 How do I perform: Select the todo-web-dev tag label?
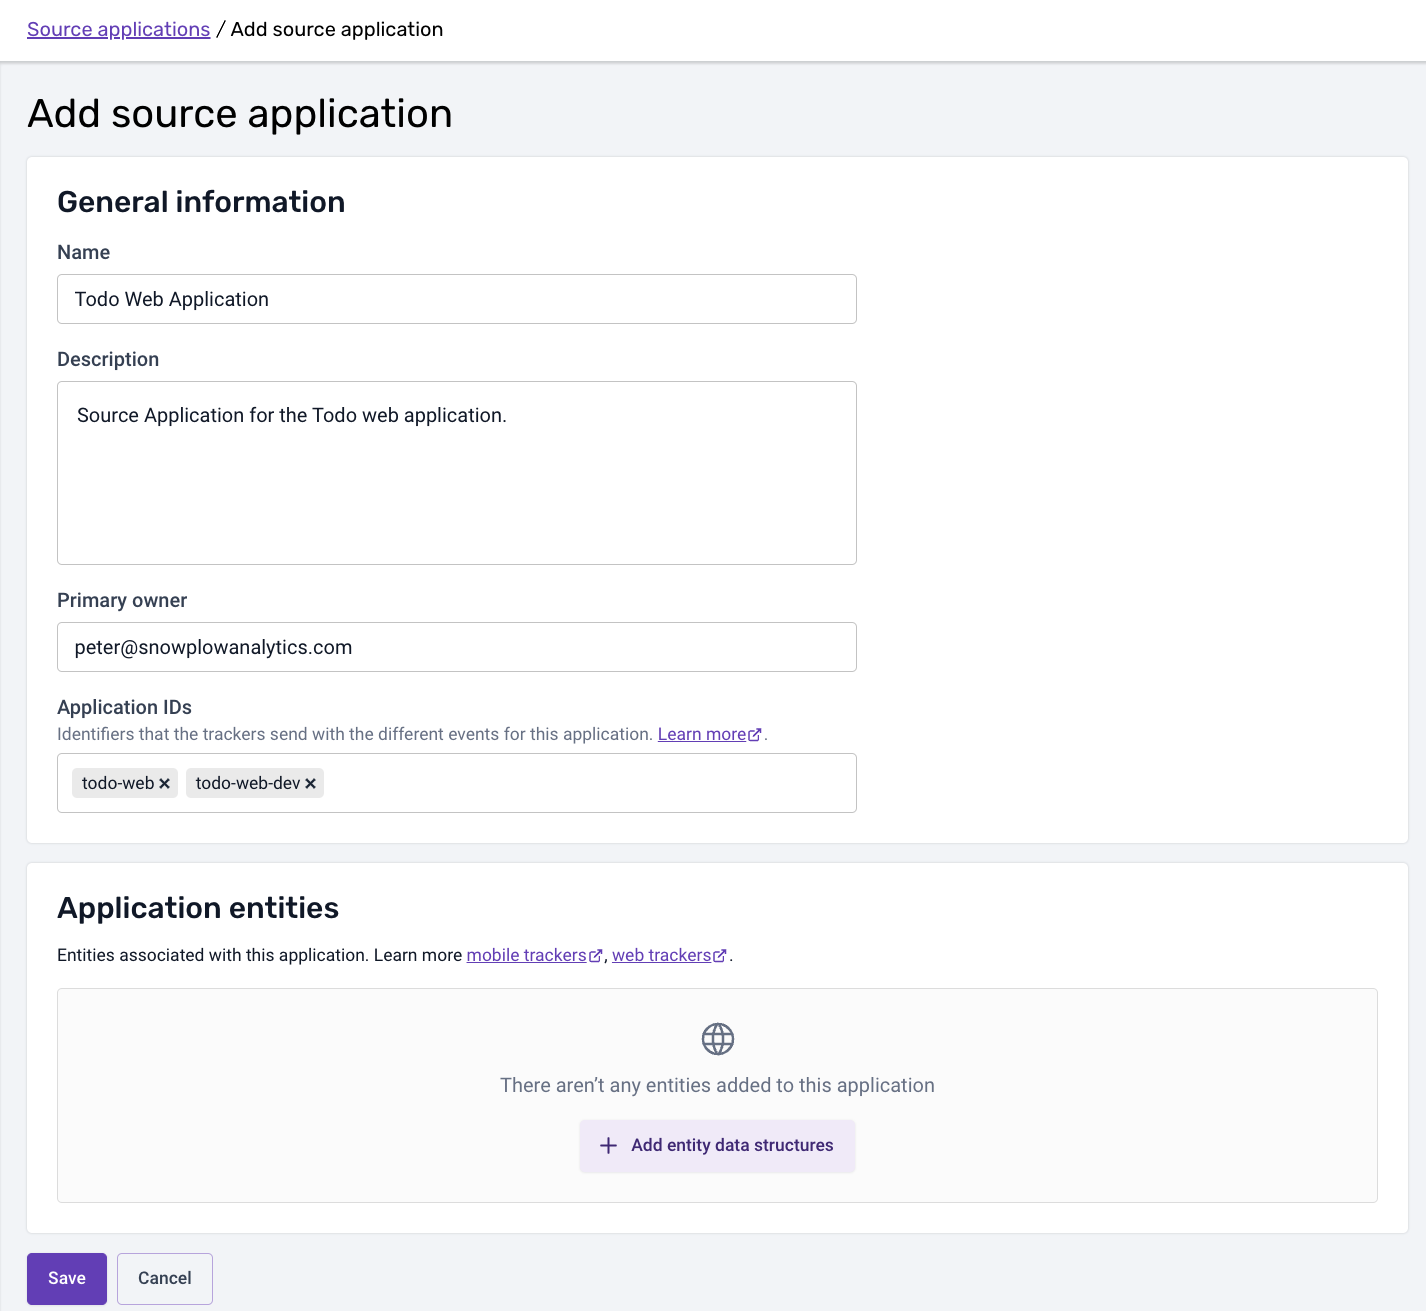(248, 783)
